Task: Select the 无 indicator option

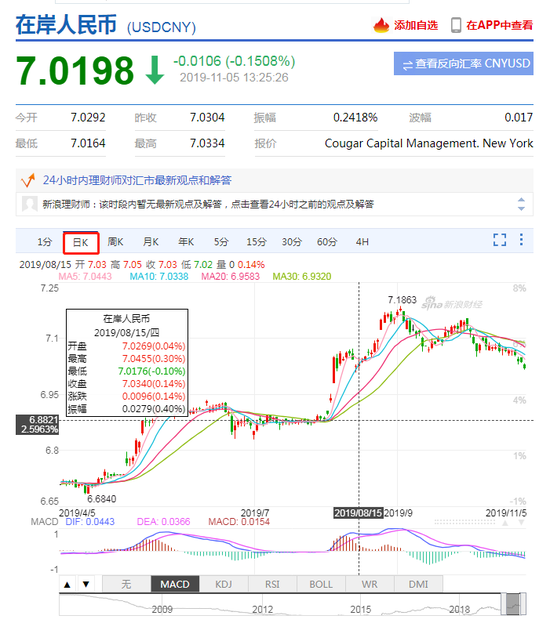Action: [126, 584]
